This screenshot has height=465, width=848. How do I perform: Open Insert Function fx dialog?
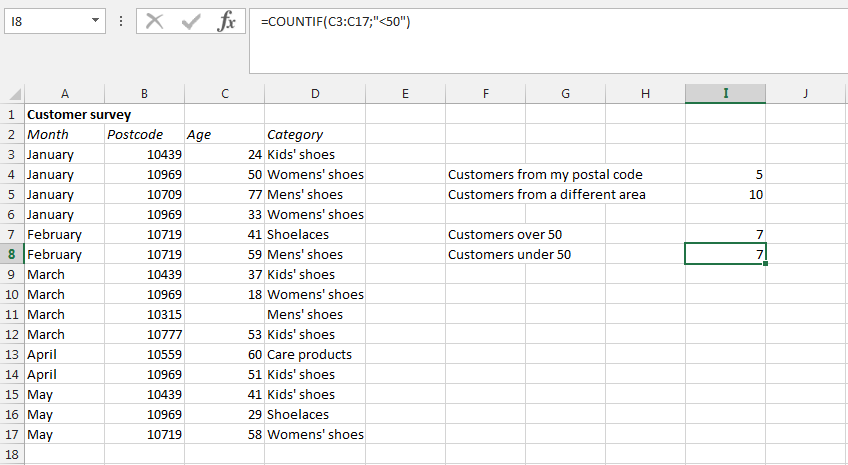pyautogui.click(x=227, y=21)
